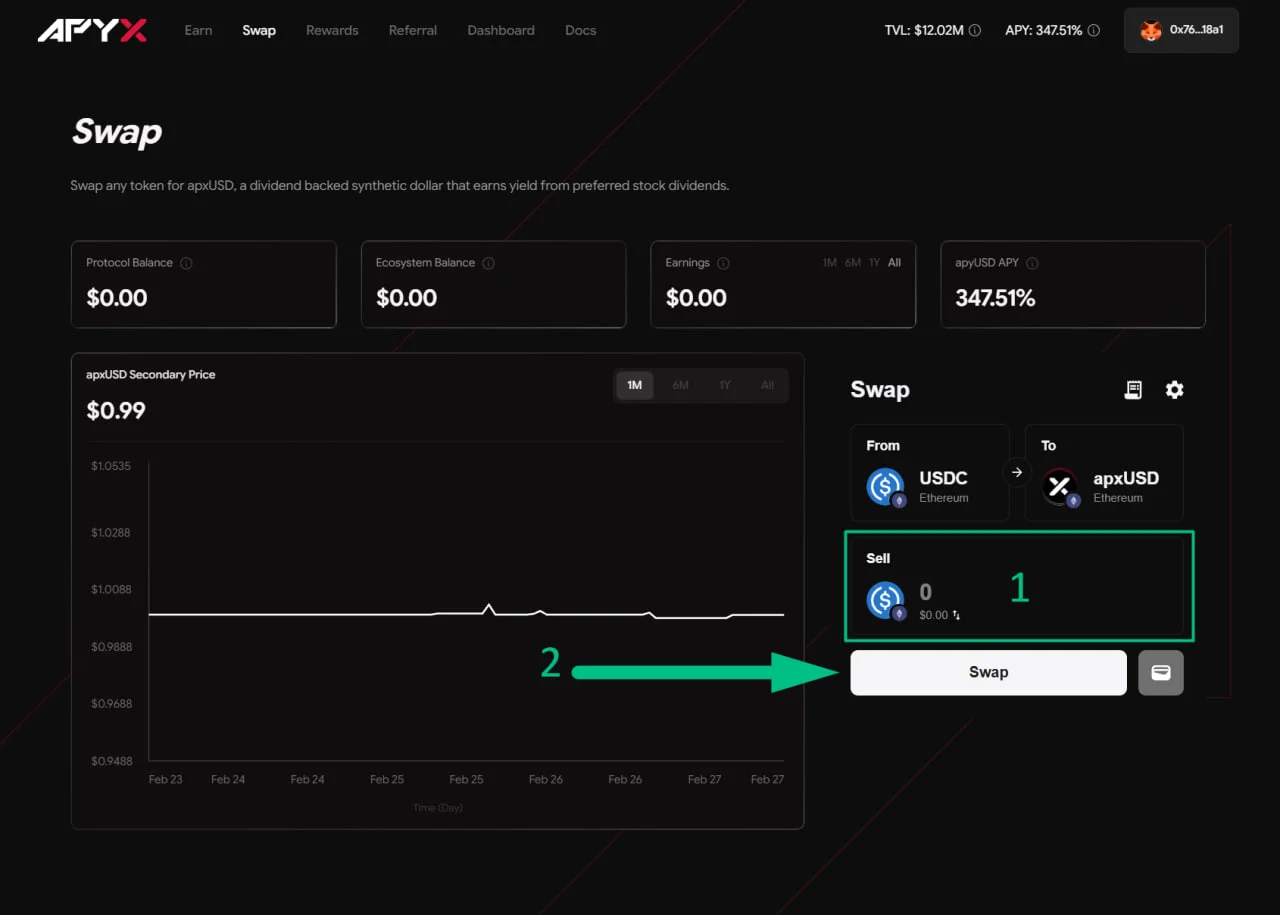
Task: Open the Rewards page
Action: (x=332, y=31)
